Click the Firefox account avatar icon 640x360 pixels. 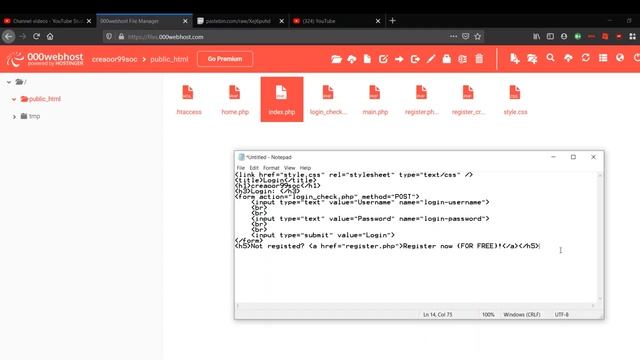tap(564, 36)
